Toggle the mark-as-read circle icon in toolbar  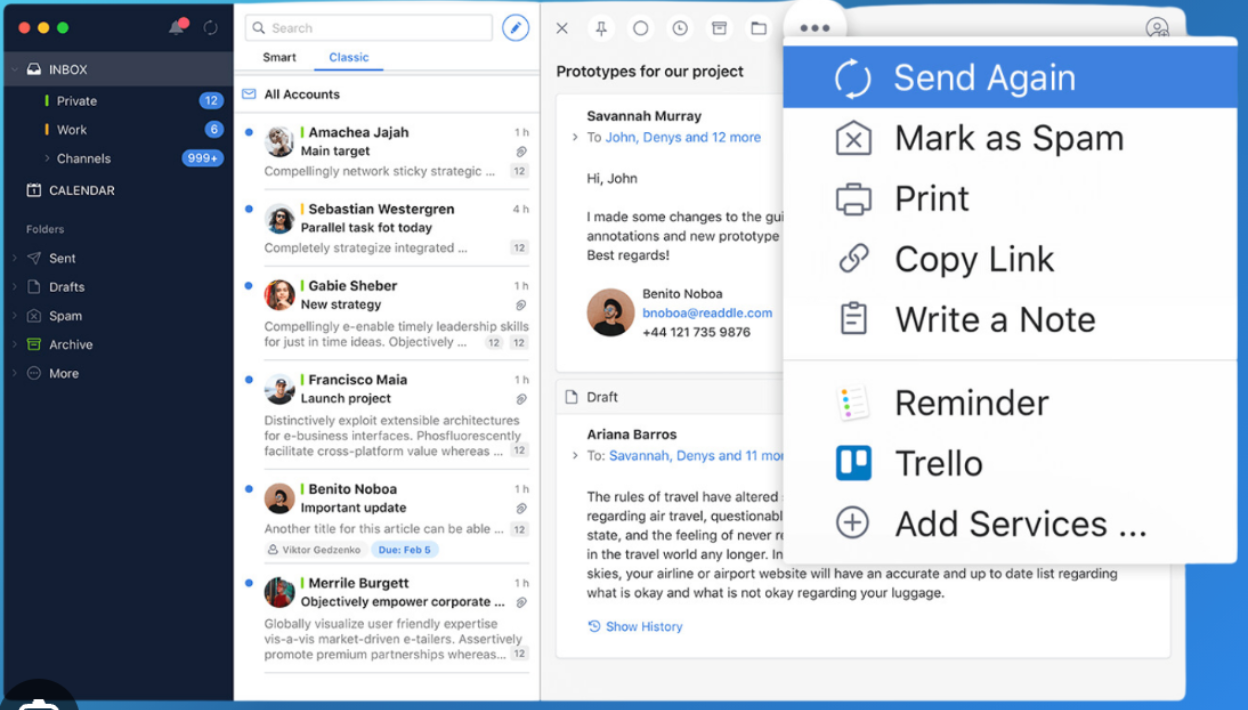641,29
